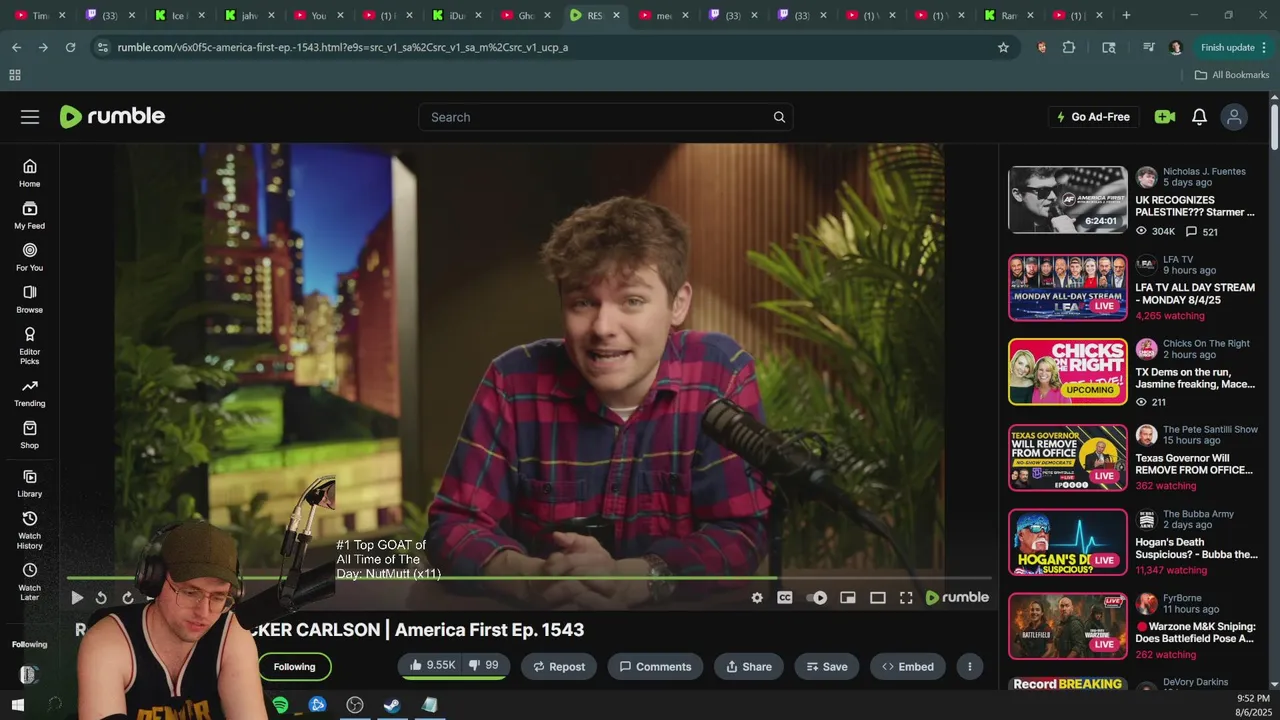
Task: Click the Share button
Action: tap(749, 667)
